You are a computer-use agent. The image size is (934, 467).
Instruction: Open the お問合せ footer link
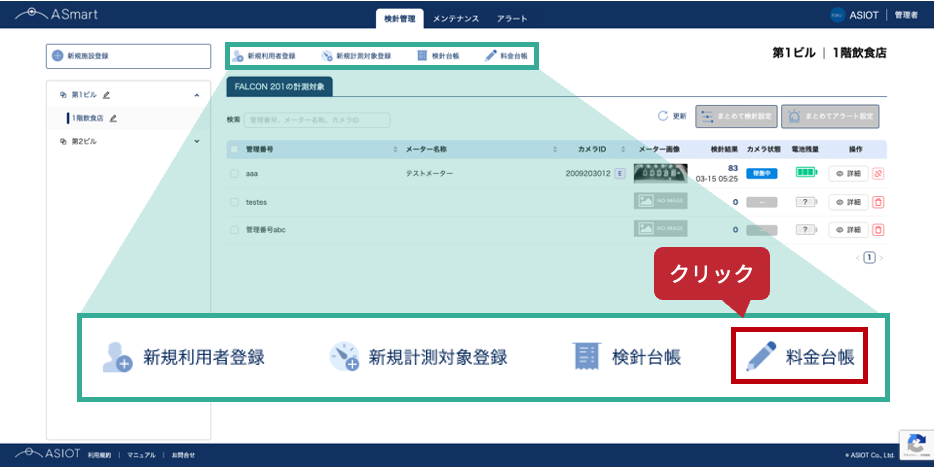tap(183, 455)
